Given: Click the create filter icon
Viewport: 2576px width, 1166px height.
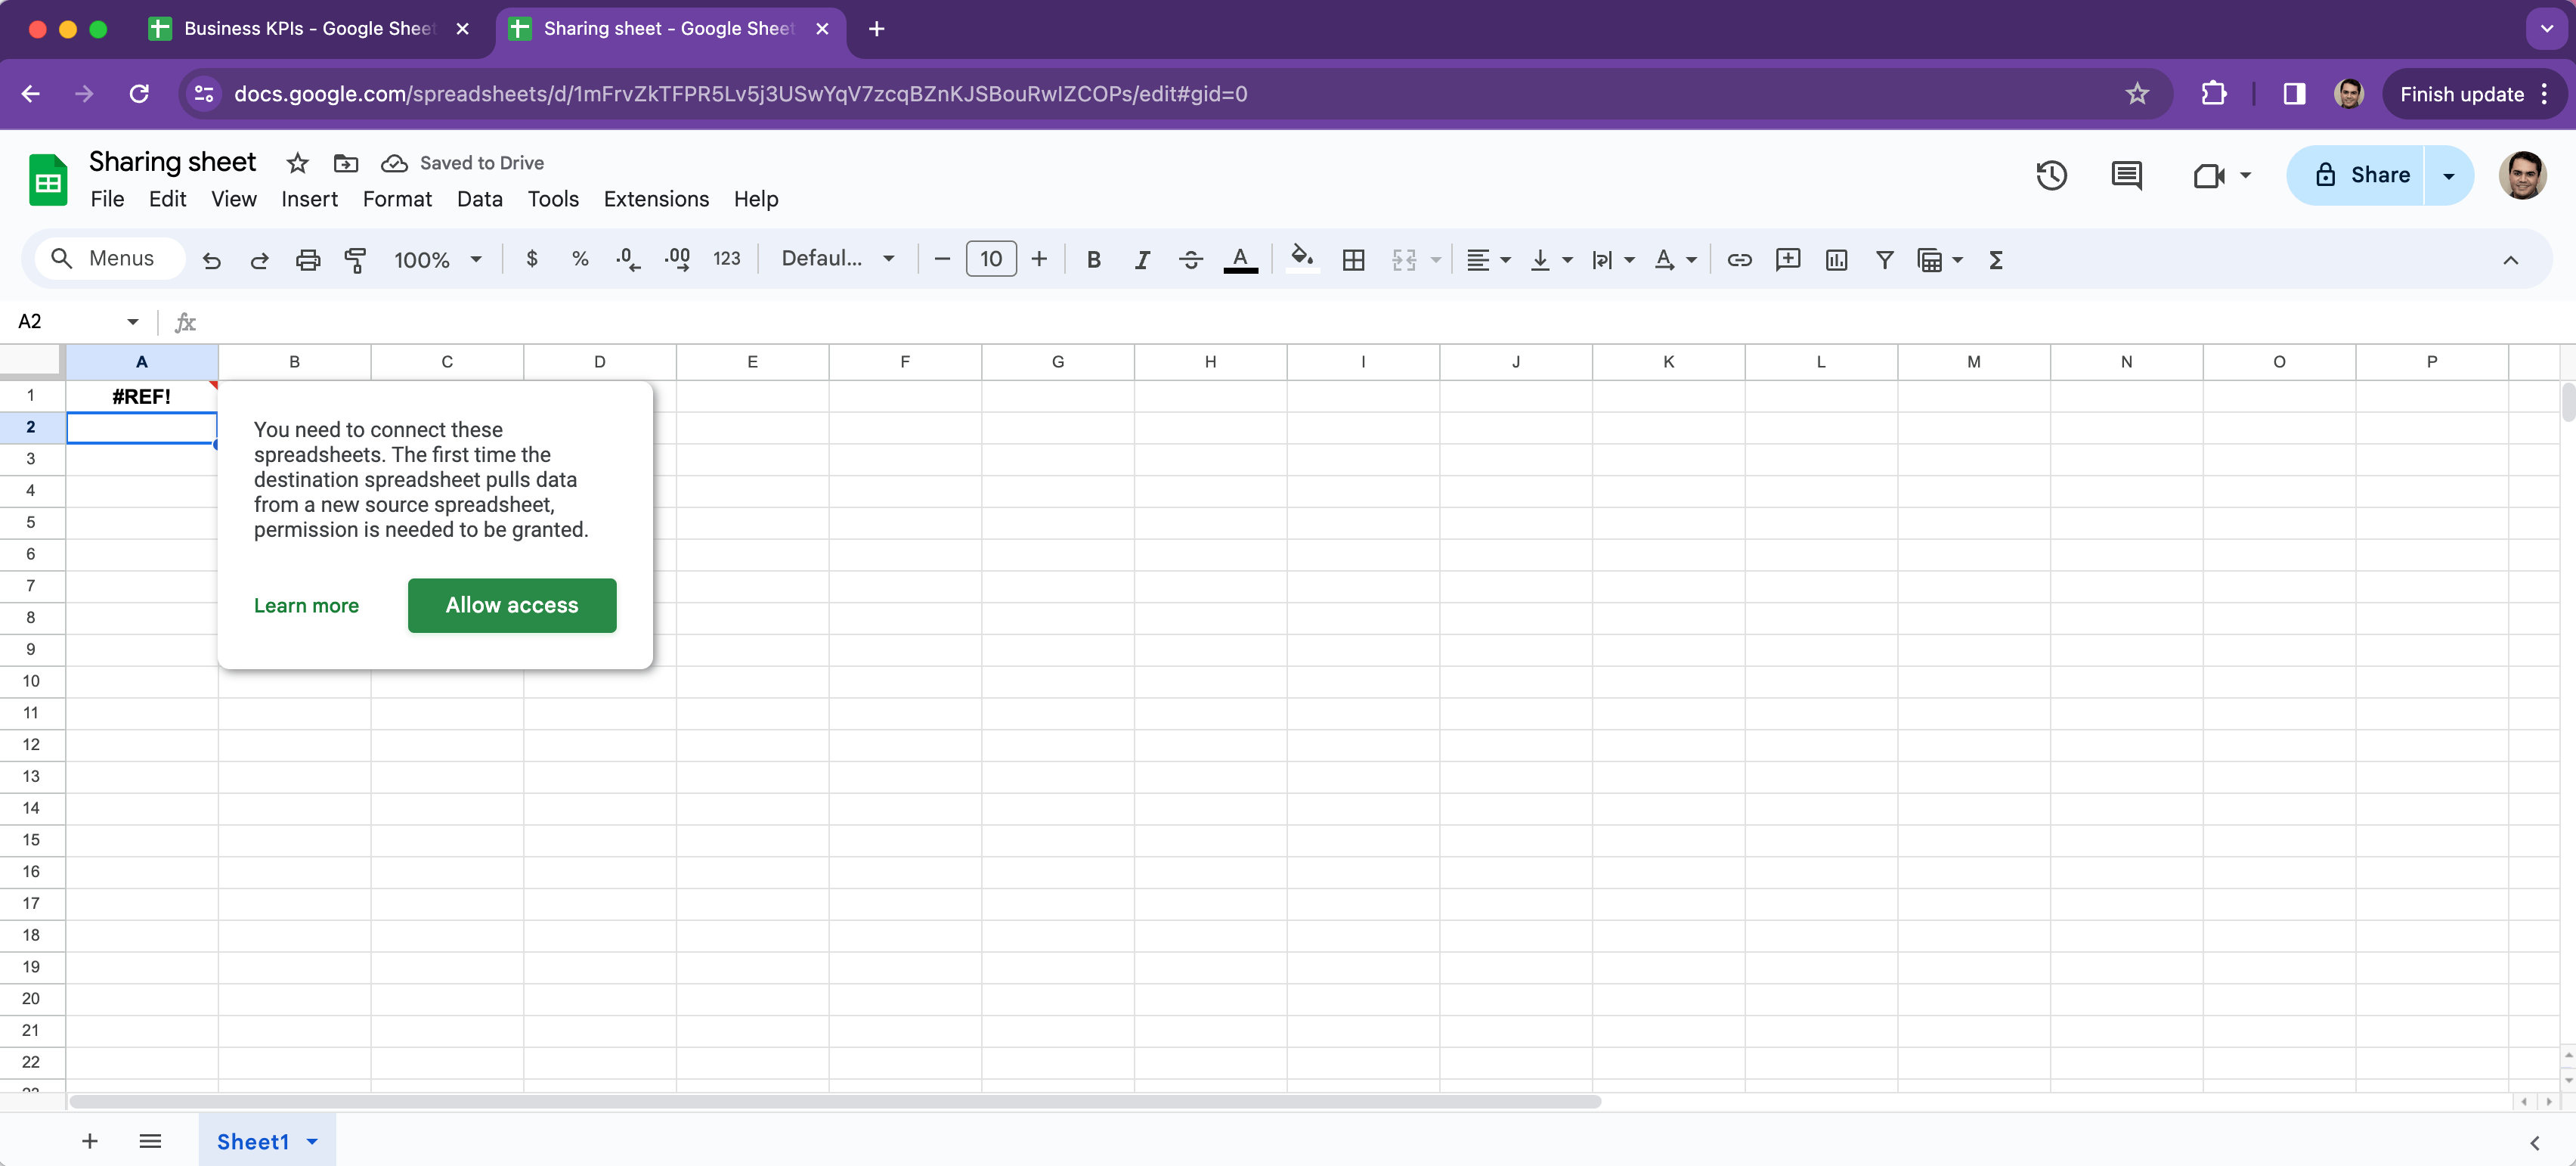Looking at the screenshot, I should click(1884, 260).
